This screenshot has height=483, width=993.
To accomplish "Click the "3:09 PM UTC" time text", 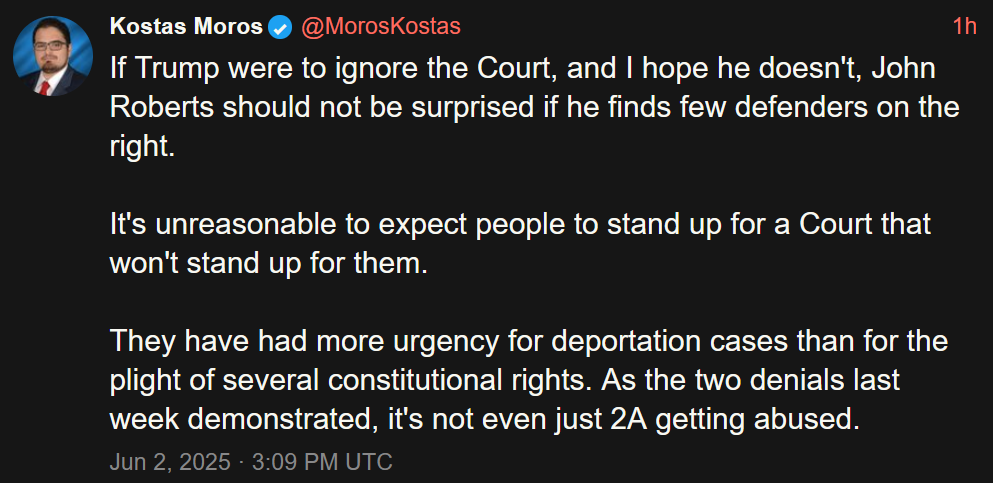I will click(x=322, y=461).
